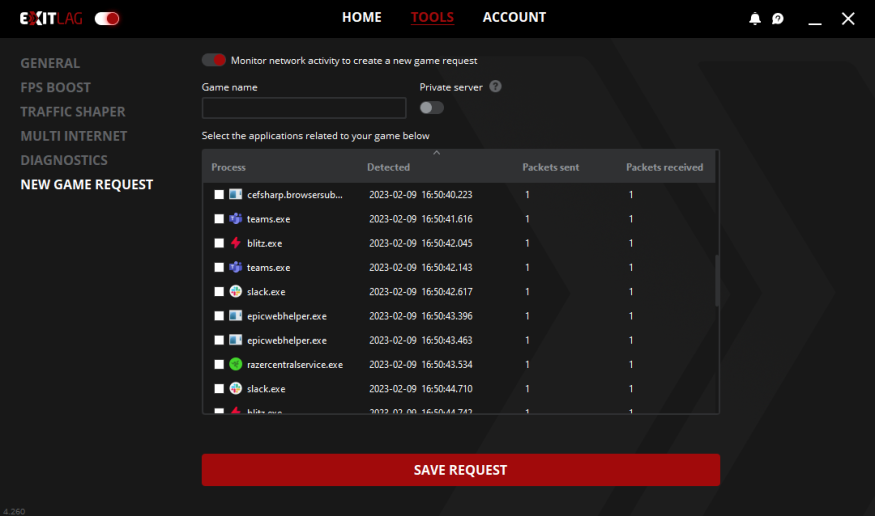Check the razercentralservice.exe checkbox
Screen dimensions: 875x516
pos(219,364)
